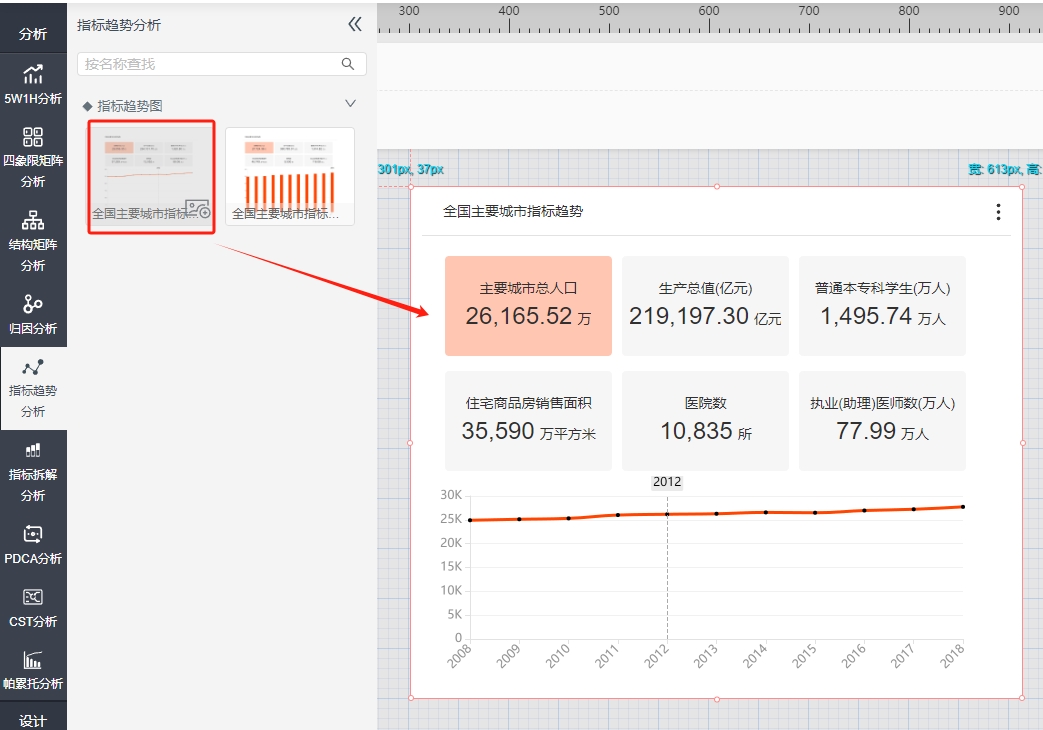Click the add-image icon on first thumbnail

pos(197,210)
